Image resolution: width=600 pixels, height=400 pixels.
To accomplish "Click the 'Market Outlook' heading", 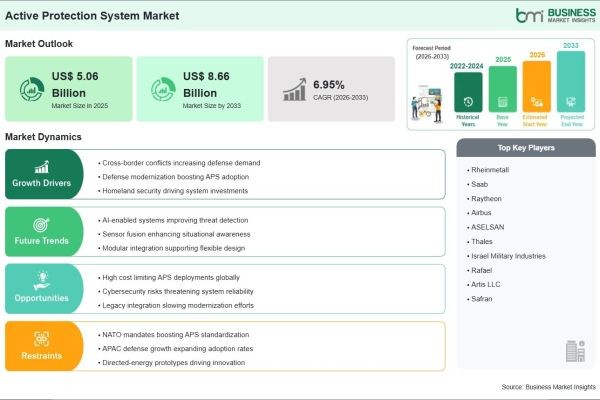I will [x=39, y=44].
